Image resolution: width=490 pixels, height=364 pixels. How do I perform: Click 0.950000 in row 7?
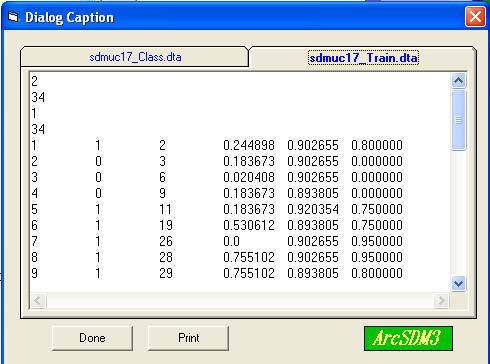377,241
